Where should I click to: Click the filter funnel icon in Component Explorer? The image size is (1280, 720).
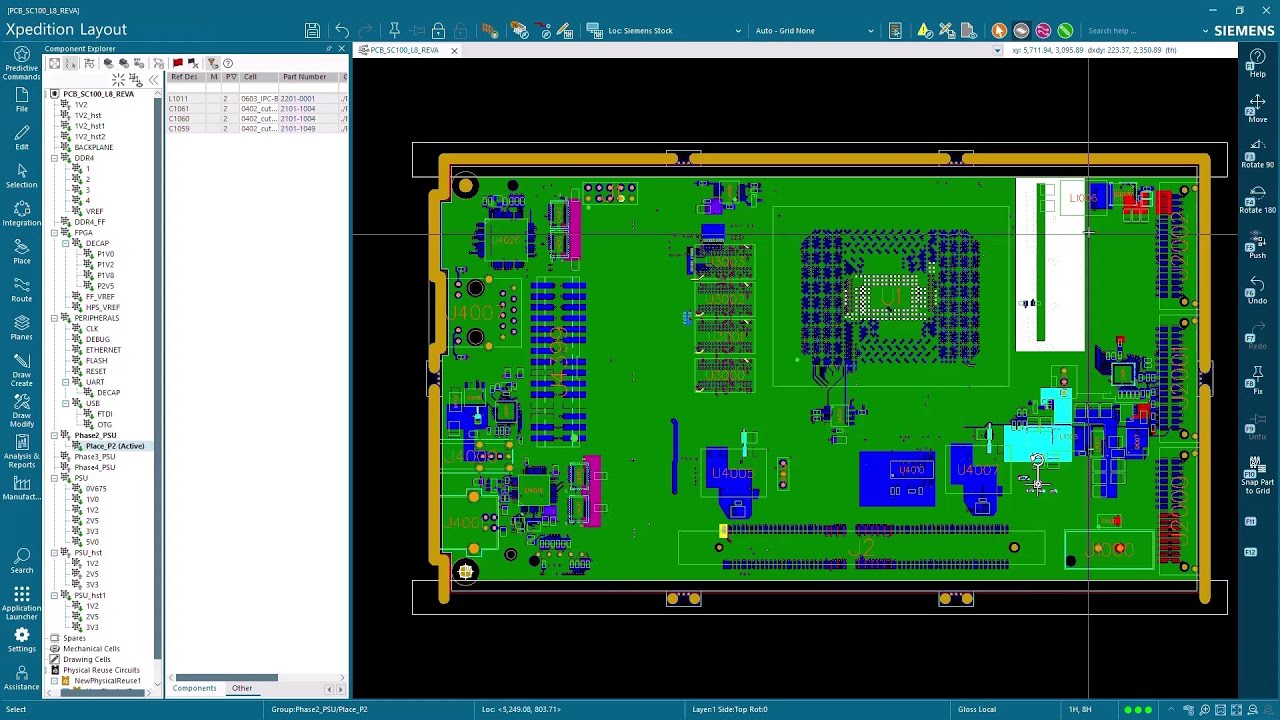(212, 63)
